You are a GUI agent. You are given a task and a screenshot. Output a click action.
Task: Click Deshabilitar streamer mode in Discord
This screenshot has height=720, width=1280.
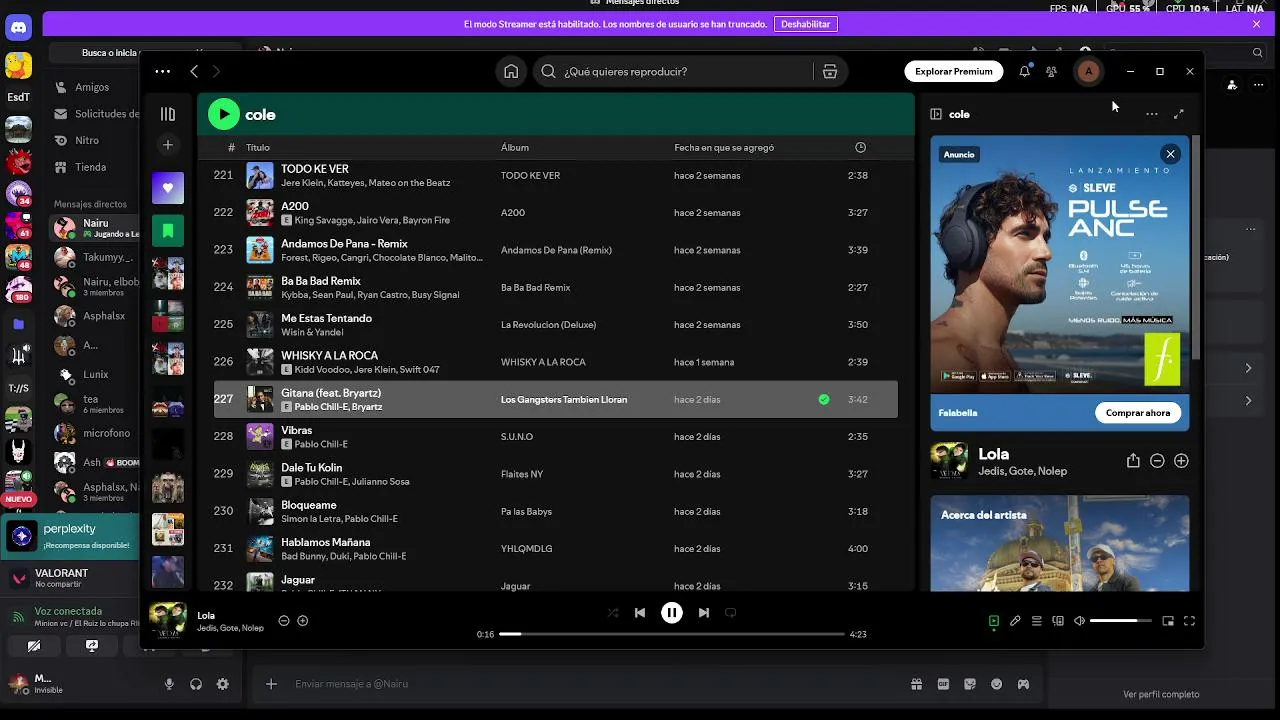(805, 24)
